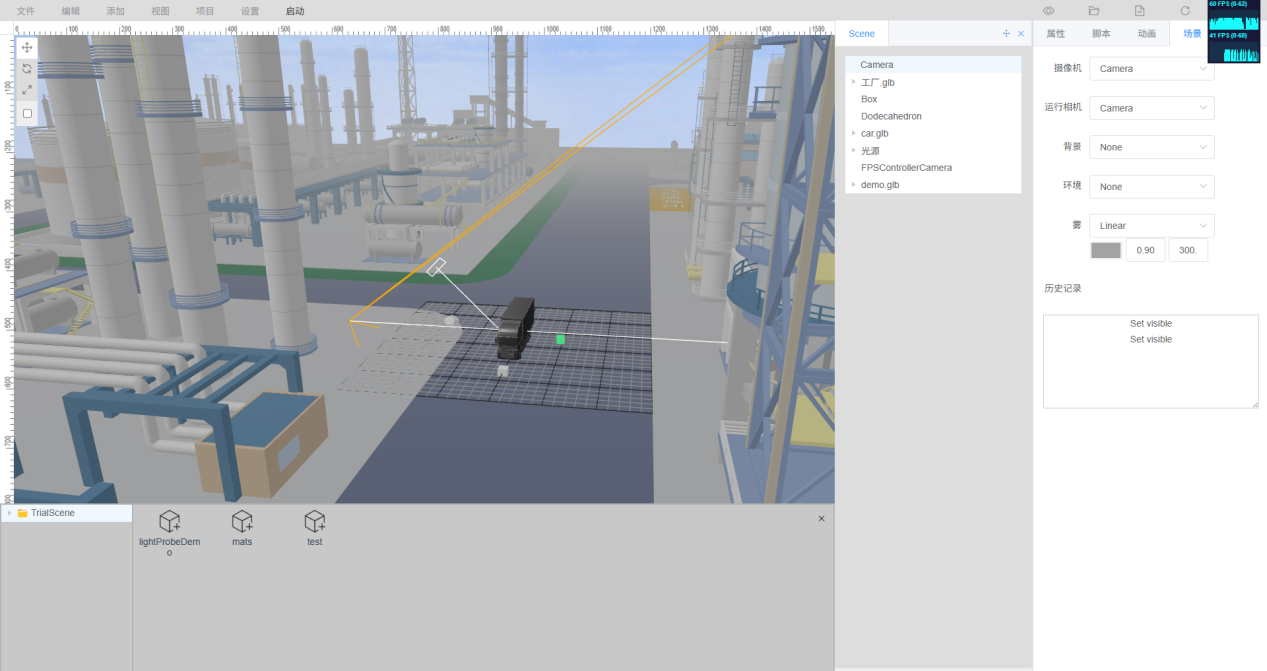Image resolution: width=1267 pixels, height=671 pixels.
Task: Click the open folder icon in top bar
Action: pos(1094,11)
